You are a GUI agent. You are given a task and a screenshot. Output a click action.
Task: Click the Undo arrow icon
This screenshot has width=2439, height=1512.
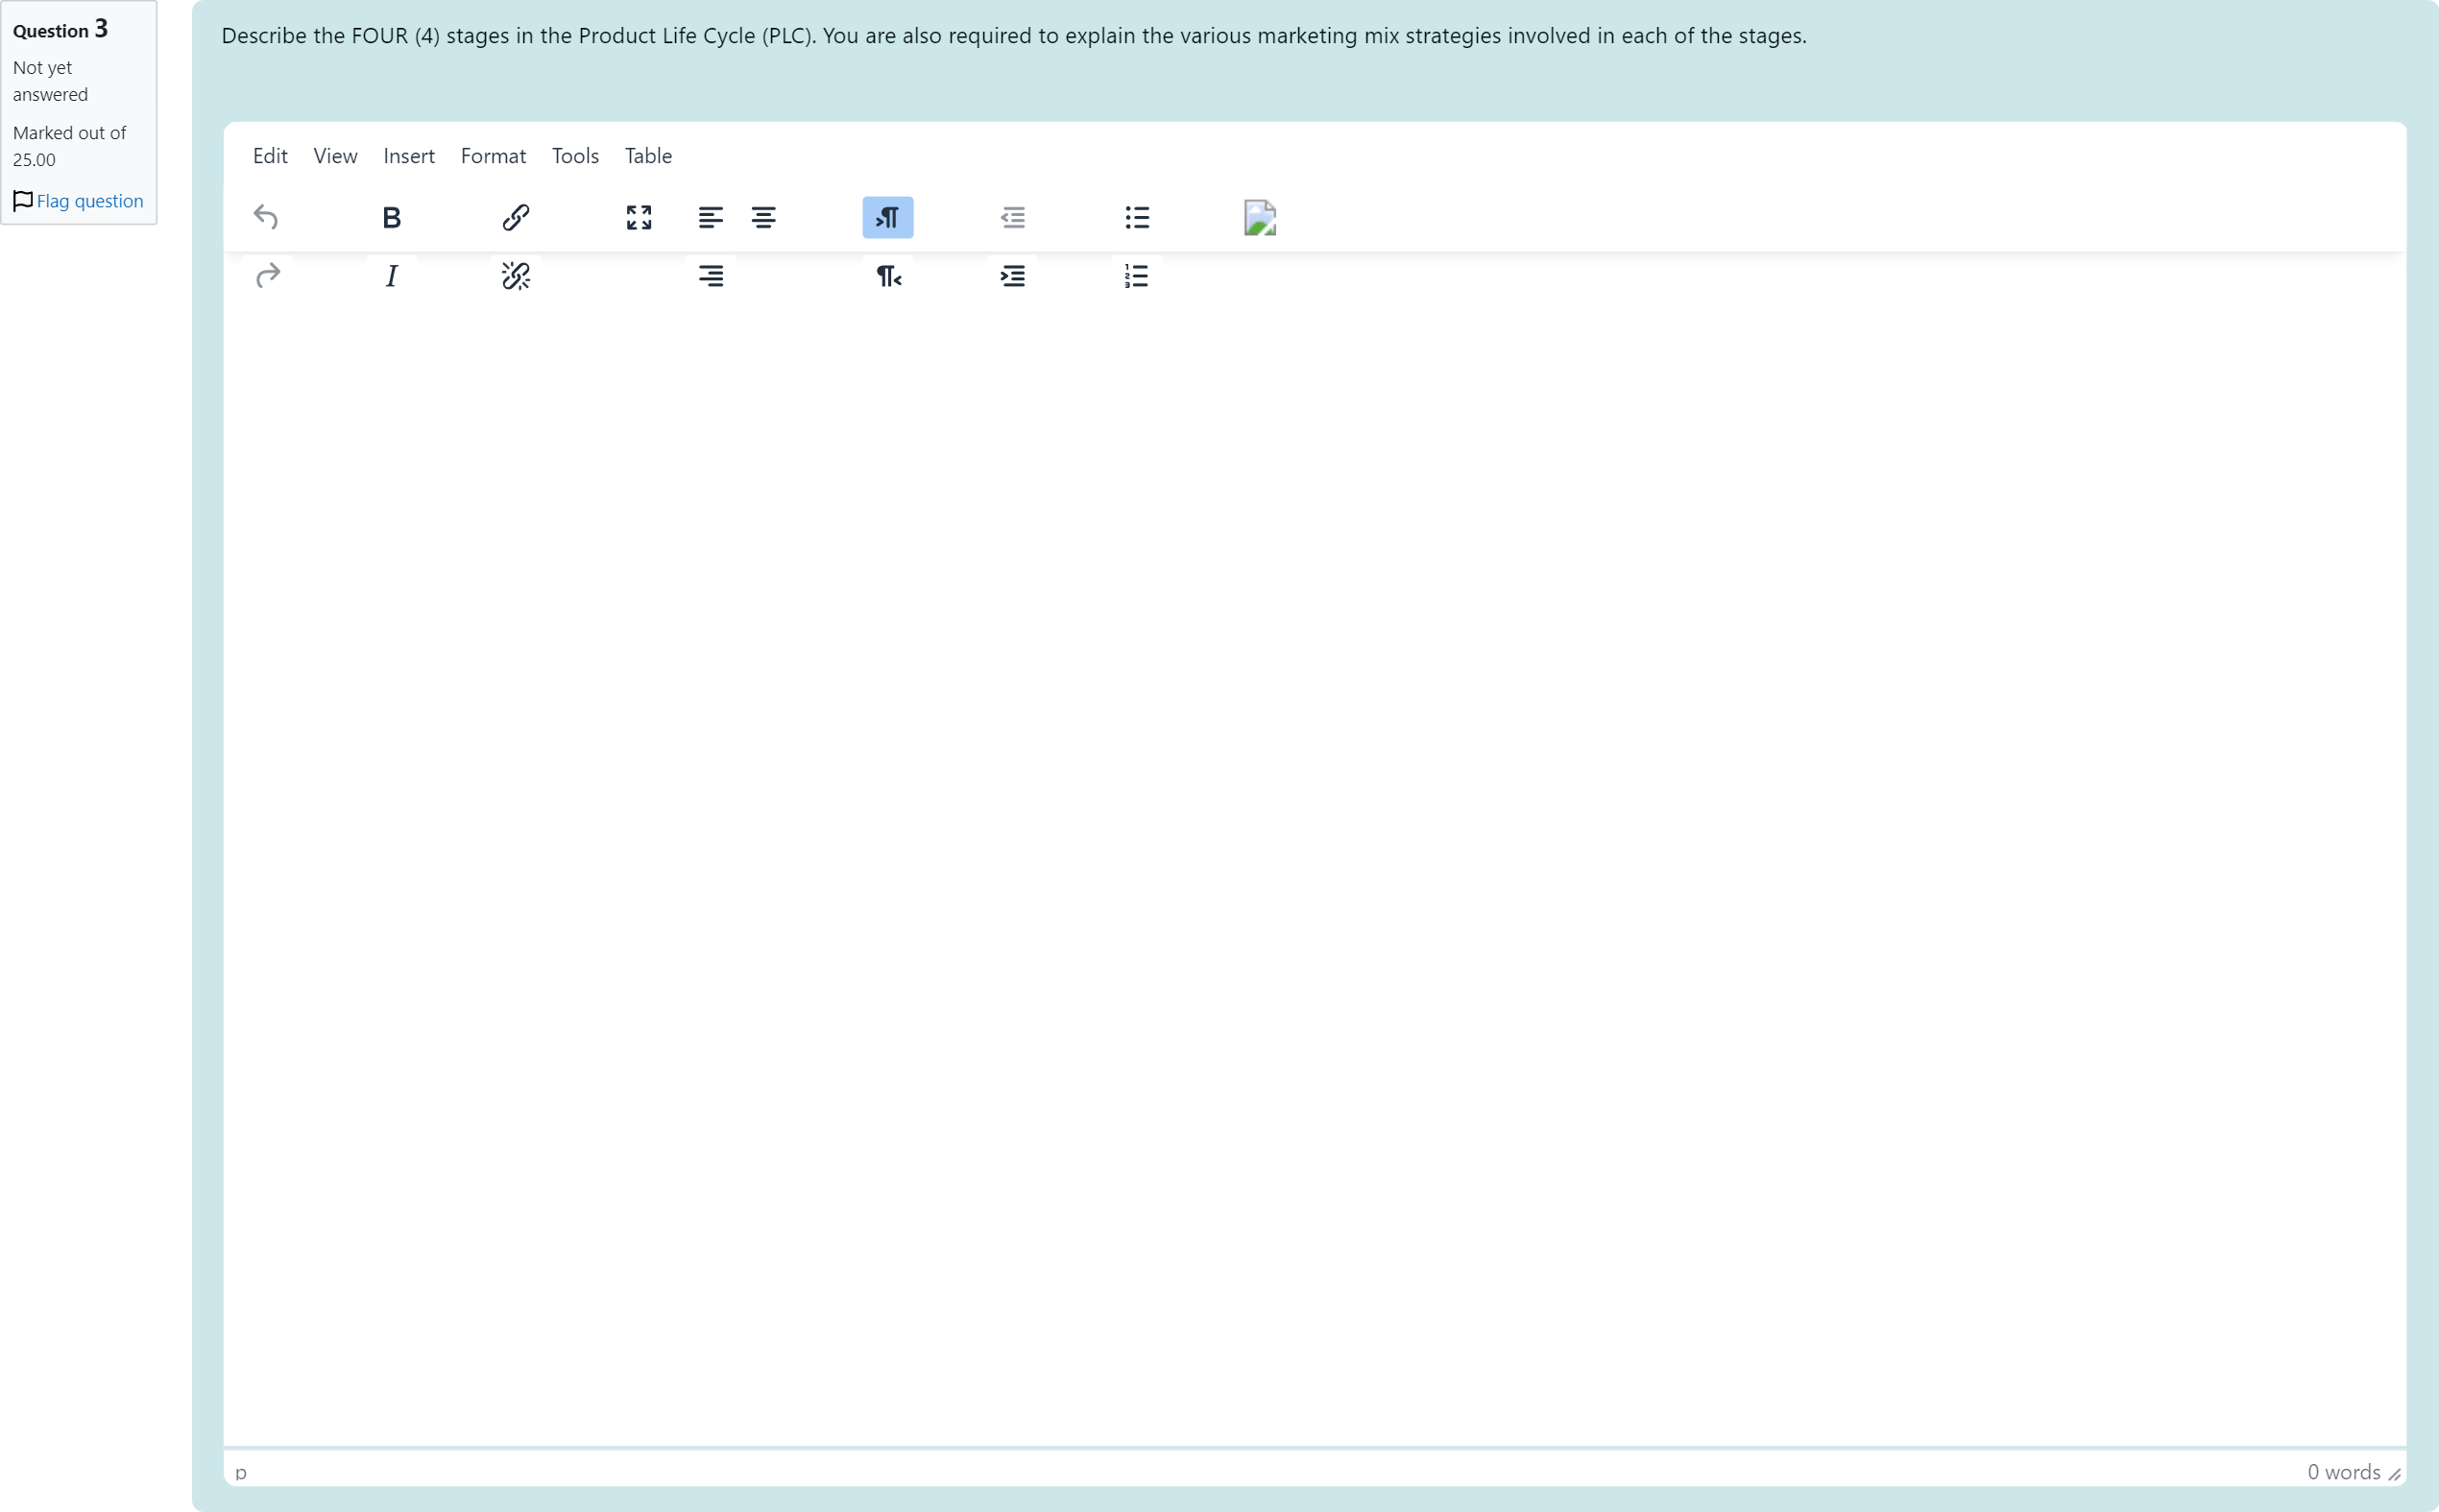266,217
